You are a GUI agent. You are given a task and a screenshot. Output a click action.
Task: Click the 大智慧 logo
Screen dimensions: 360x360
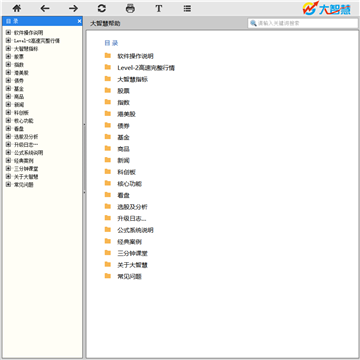point(327,8)
